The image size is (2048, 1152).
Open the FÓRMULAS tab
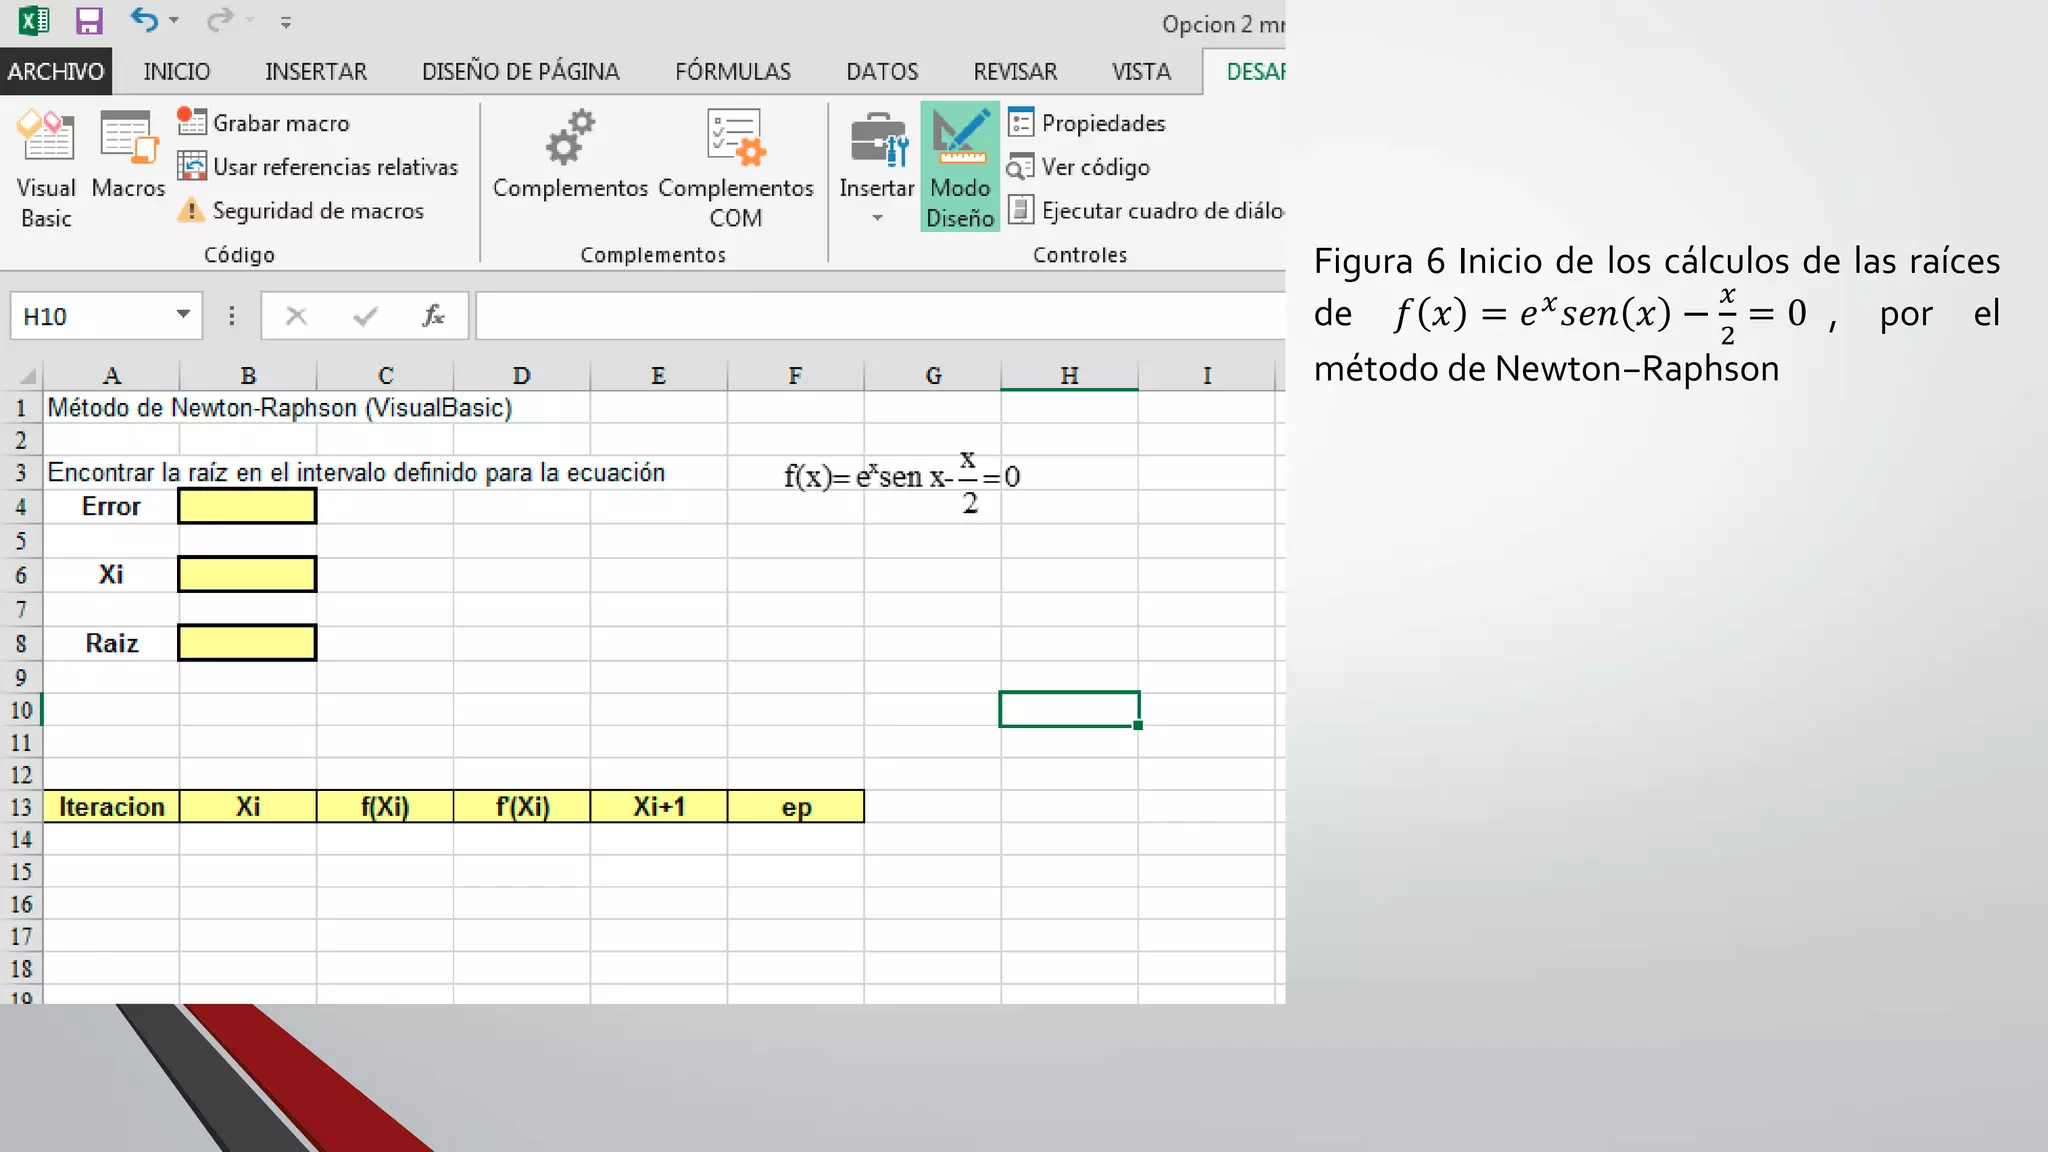point(733,71)
